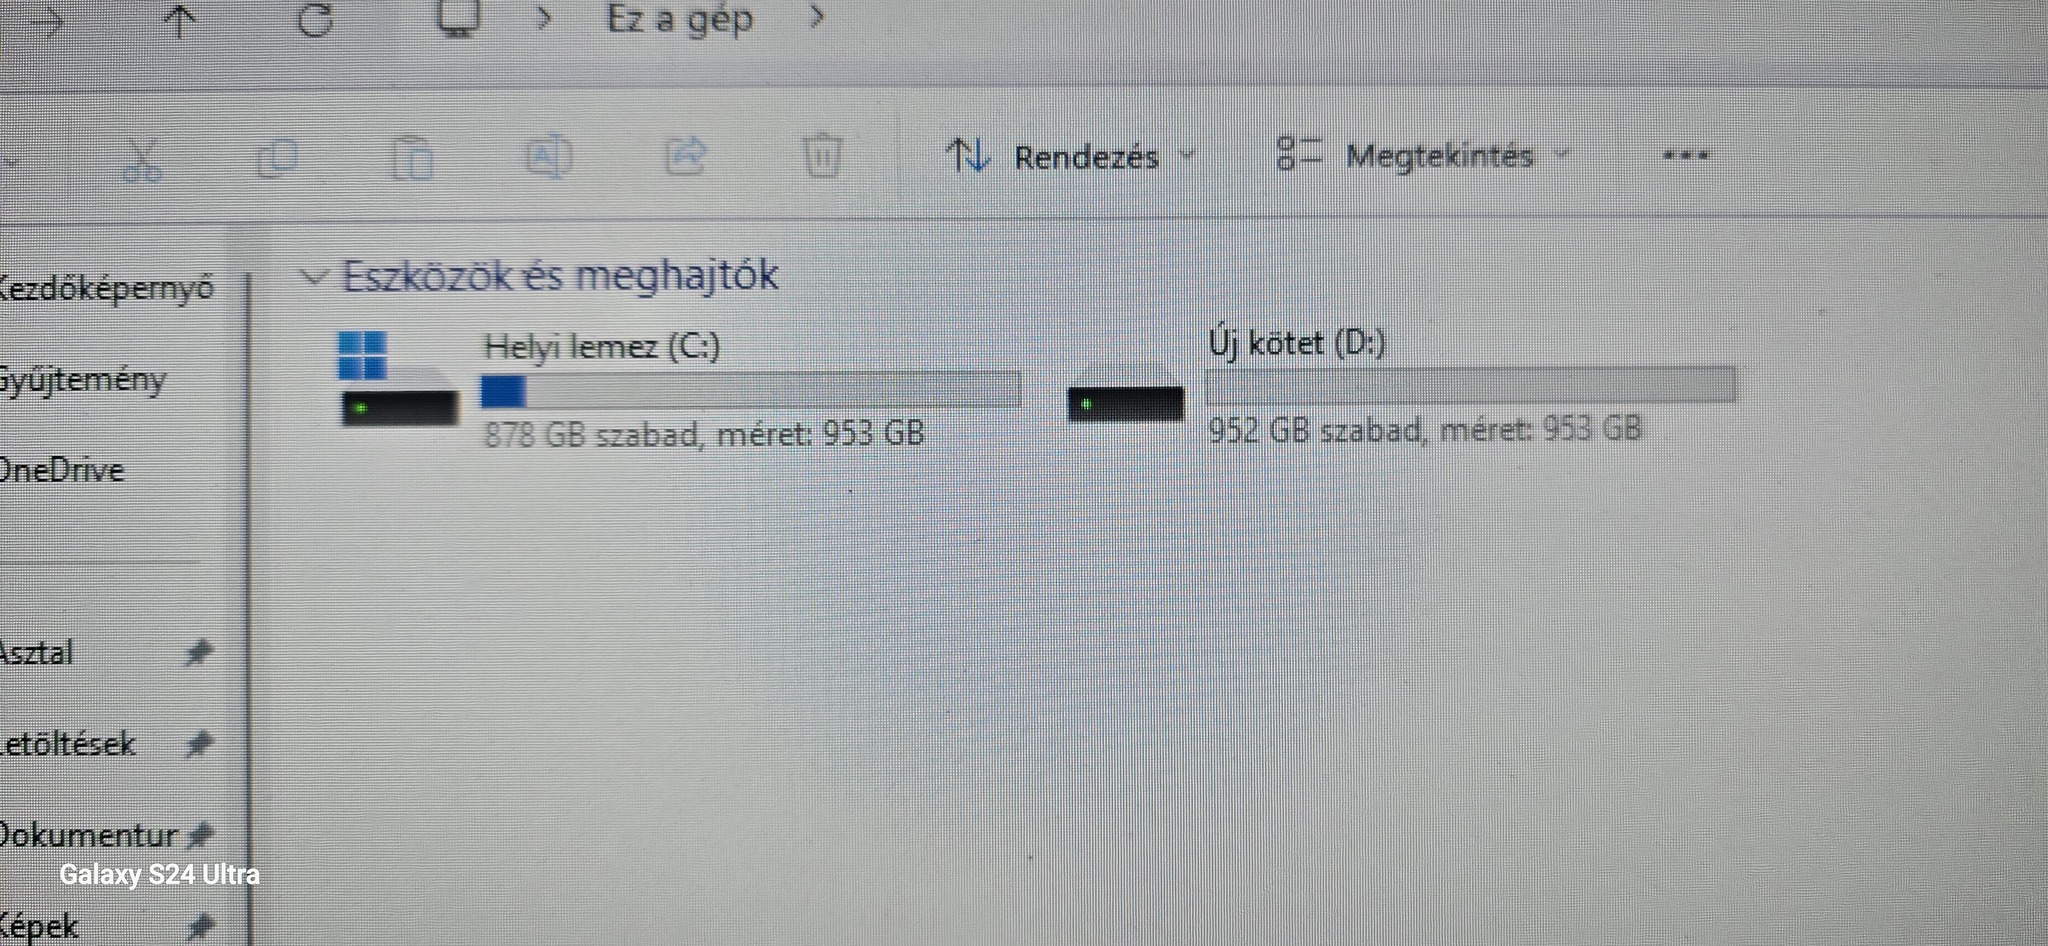Click the Share icon in toolbar

coord(686,156)
